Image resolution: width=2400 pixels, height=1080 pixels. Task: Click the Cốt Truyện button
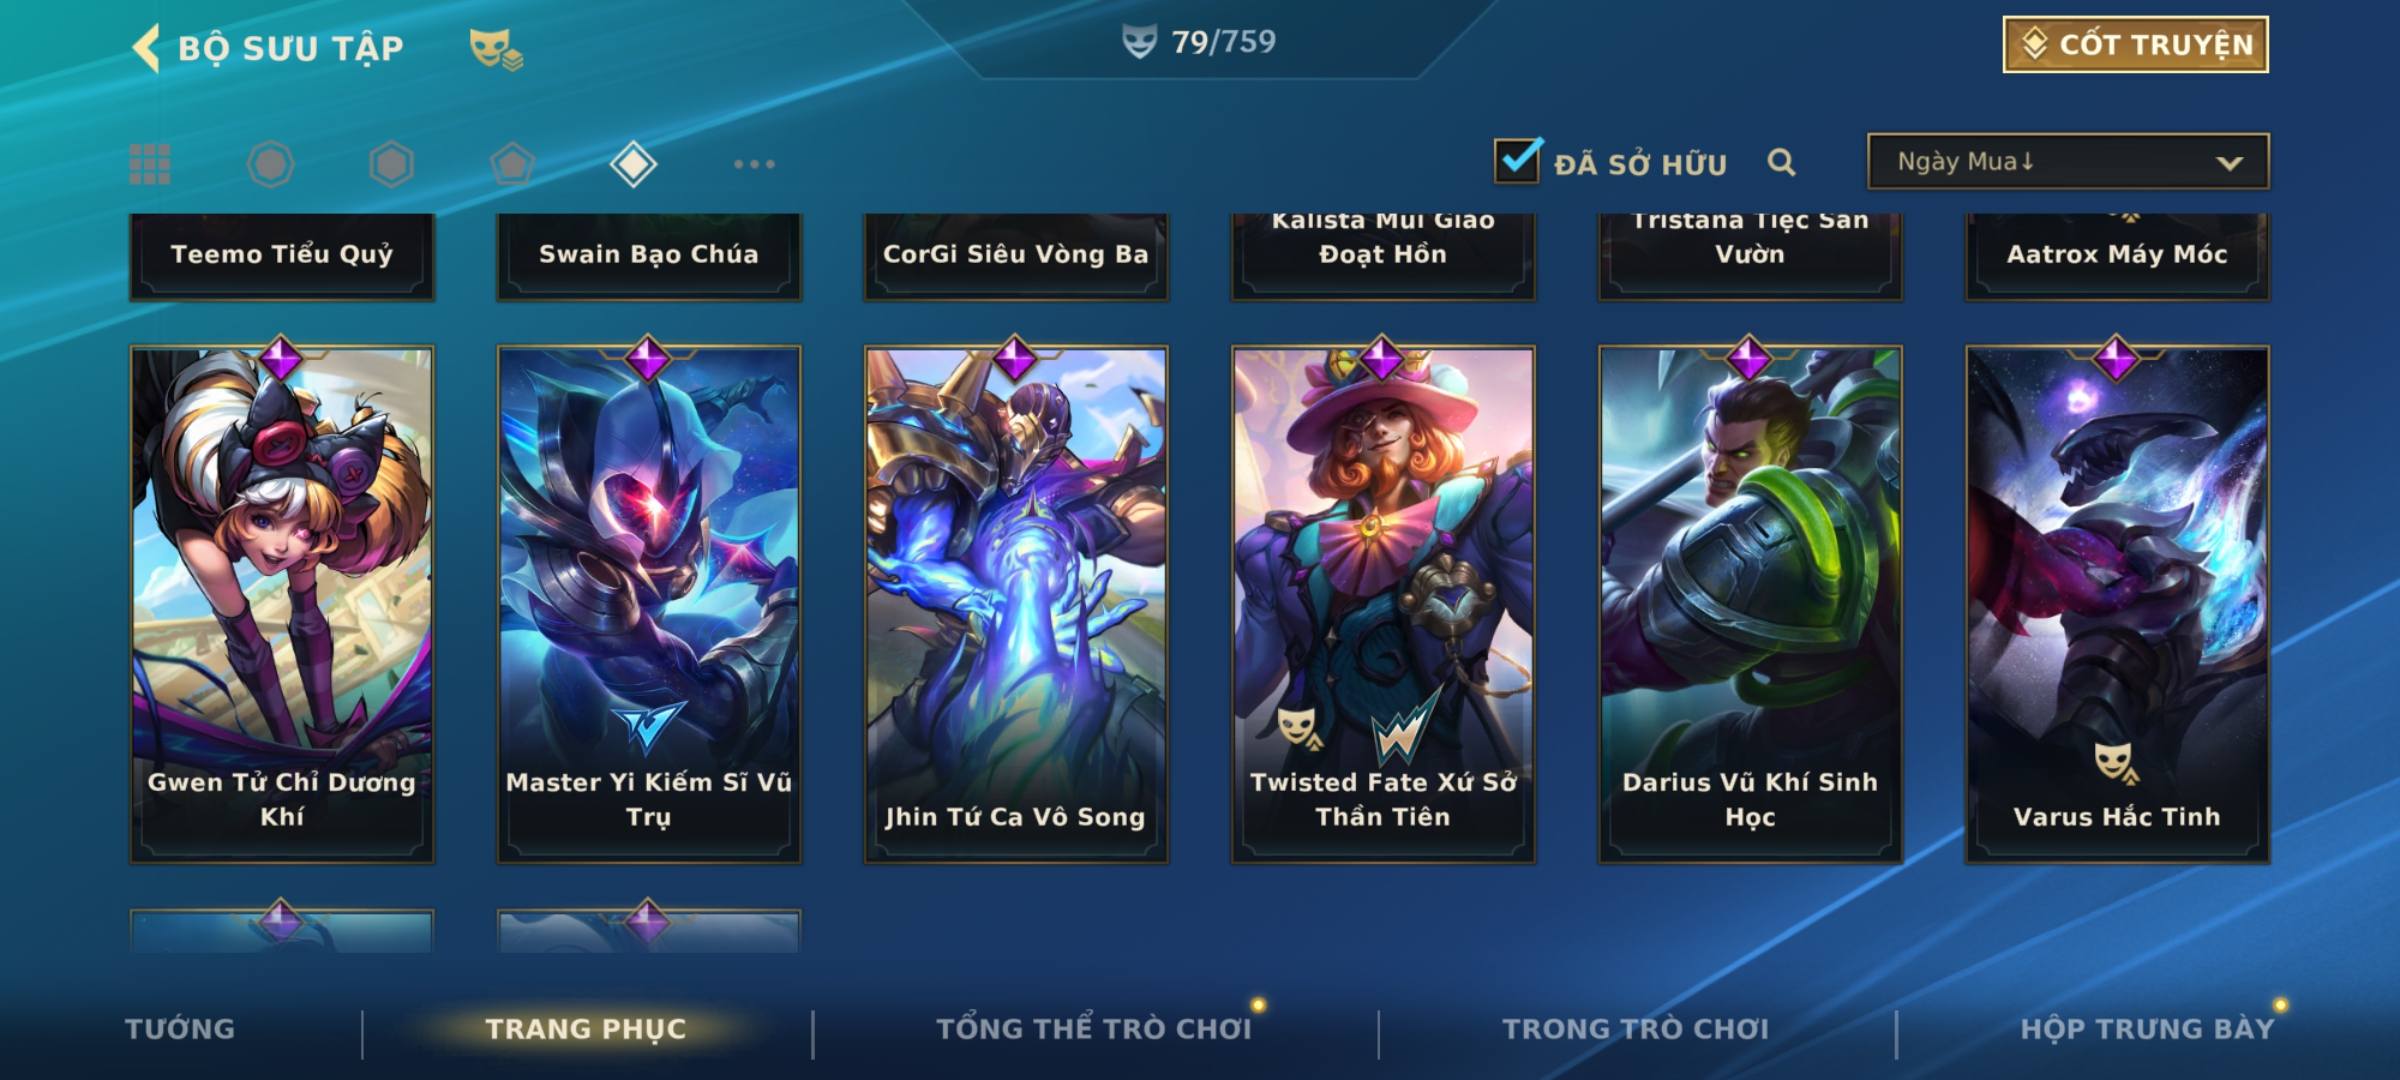(x=2135, y=45)
